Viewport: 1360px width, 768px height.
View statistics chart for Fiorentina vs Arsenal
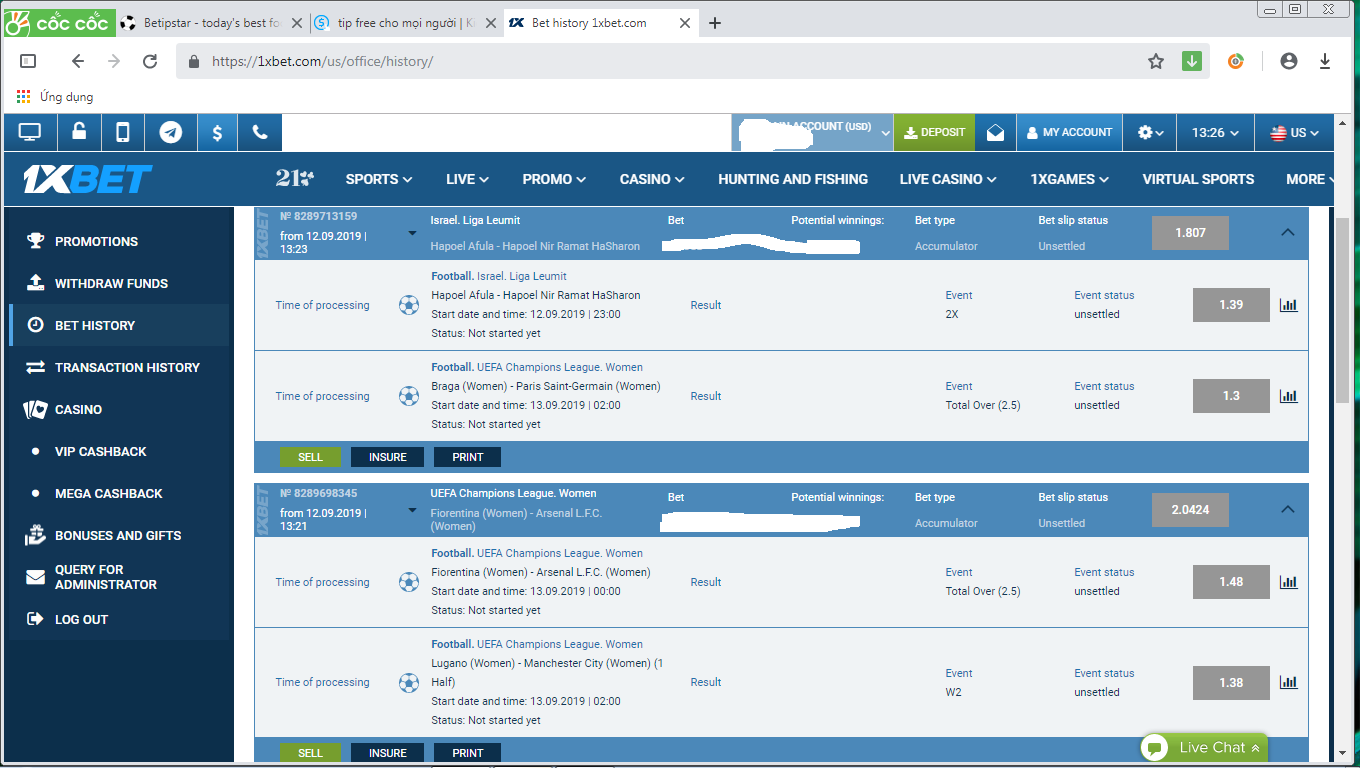click(x=1288, y=582)
